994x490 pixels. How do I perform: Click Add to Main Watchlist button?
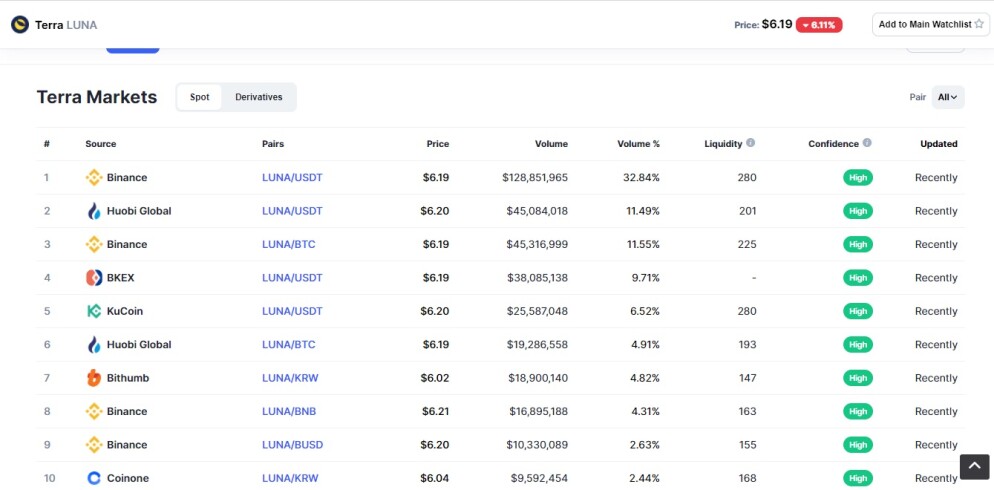point(931,24)
